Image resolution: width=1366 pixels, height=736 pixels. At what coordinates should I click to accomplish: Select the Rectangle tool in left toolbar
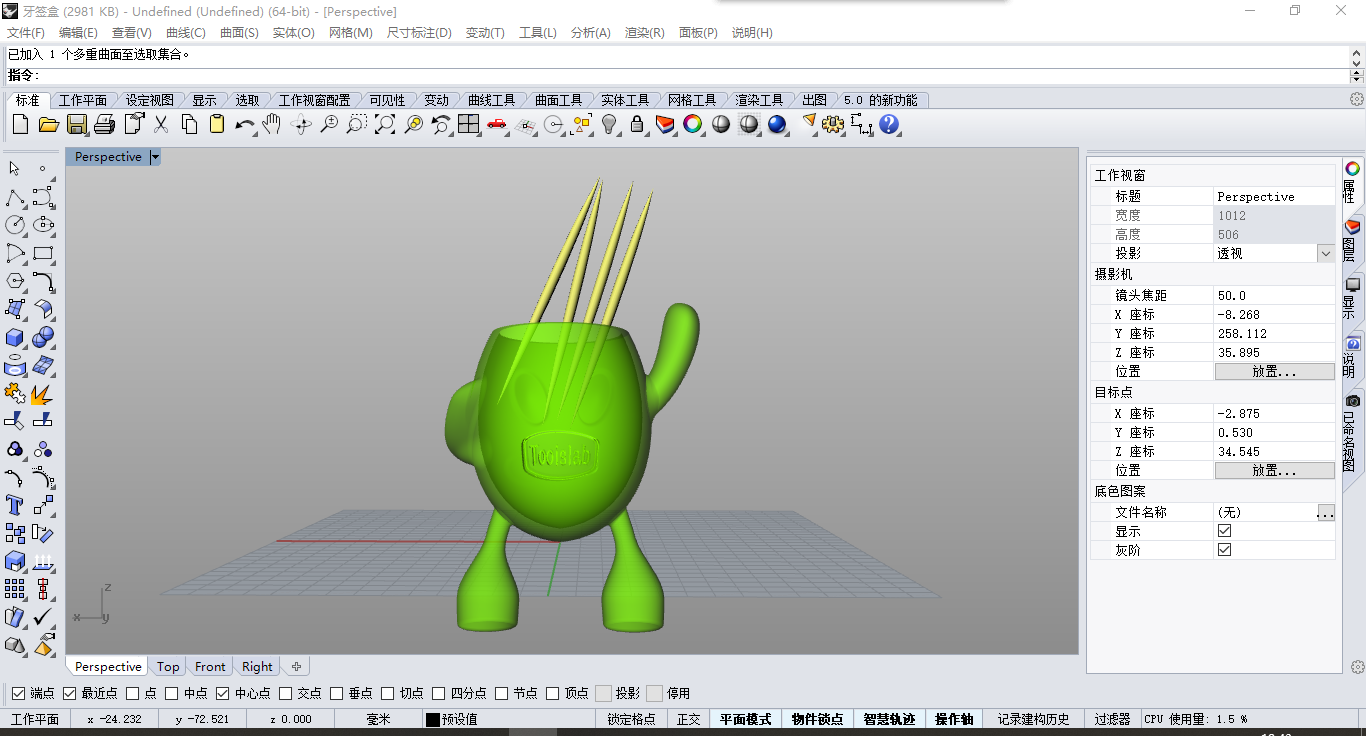point(43,253)
